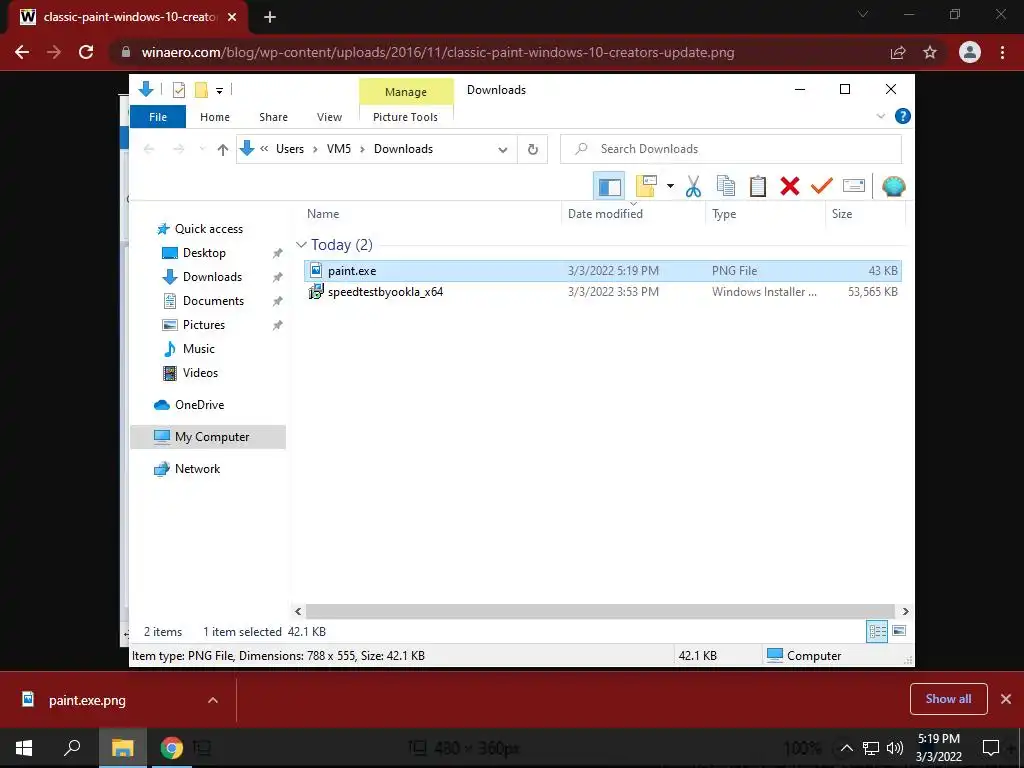The height and width of the screenshot is (768, 1024).
Task: Open Documents in navigation pane
Action: point(213,301)
